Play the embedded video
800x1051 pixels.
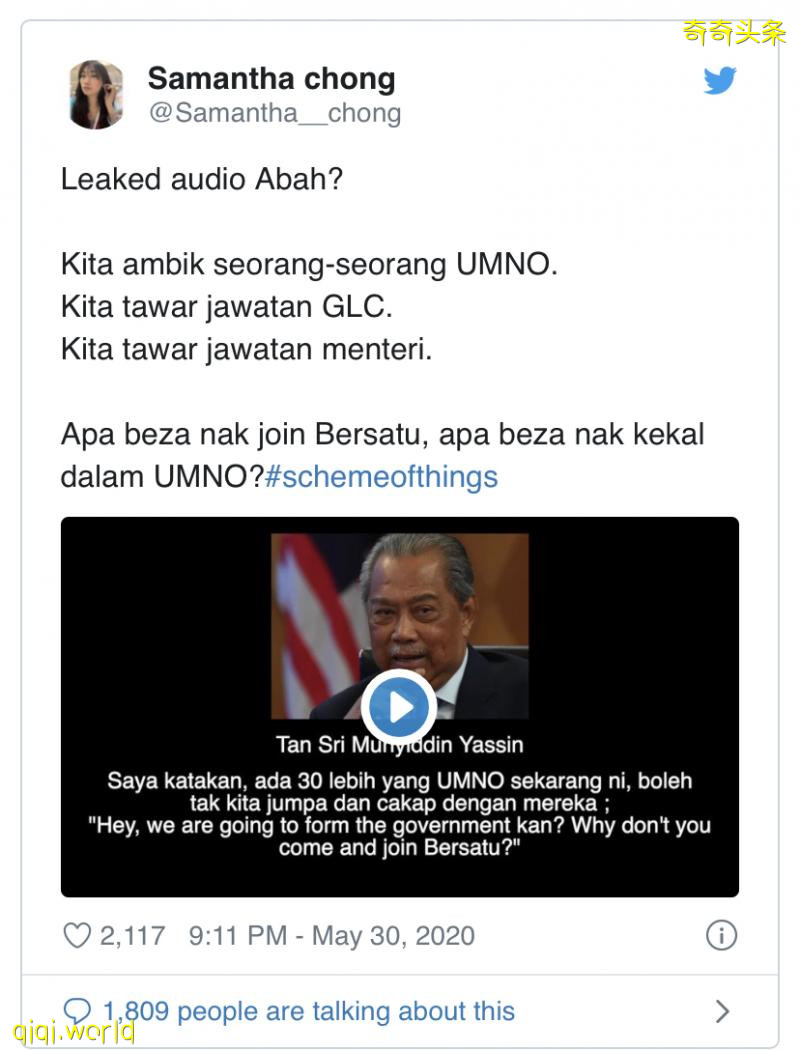click(399, 706)
